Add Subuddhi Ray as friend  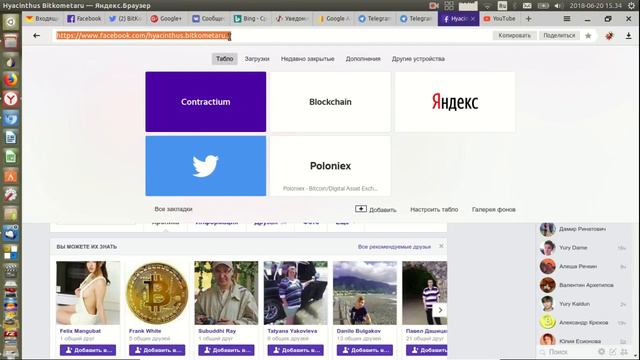(x=226, y=350)
